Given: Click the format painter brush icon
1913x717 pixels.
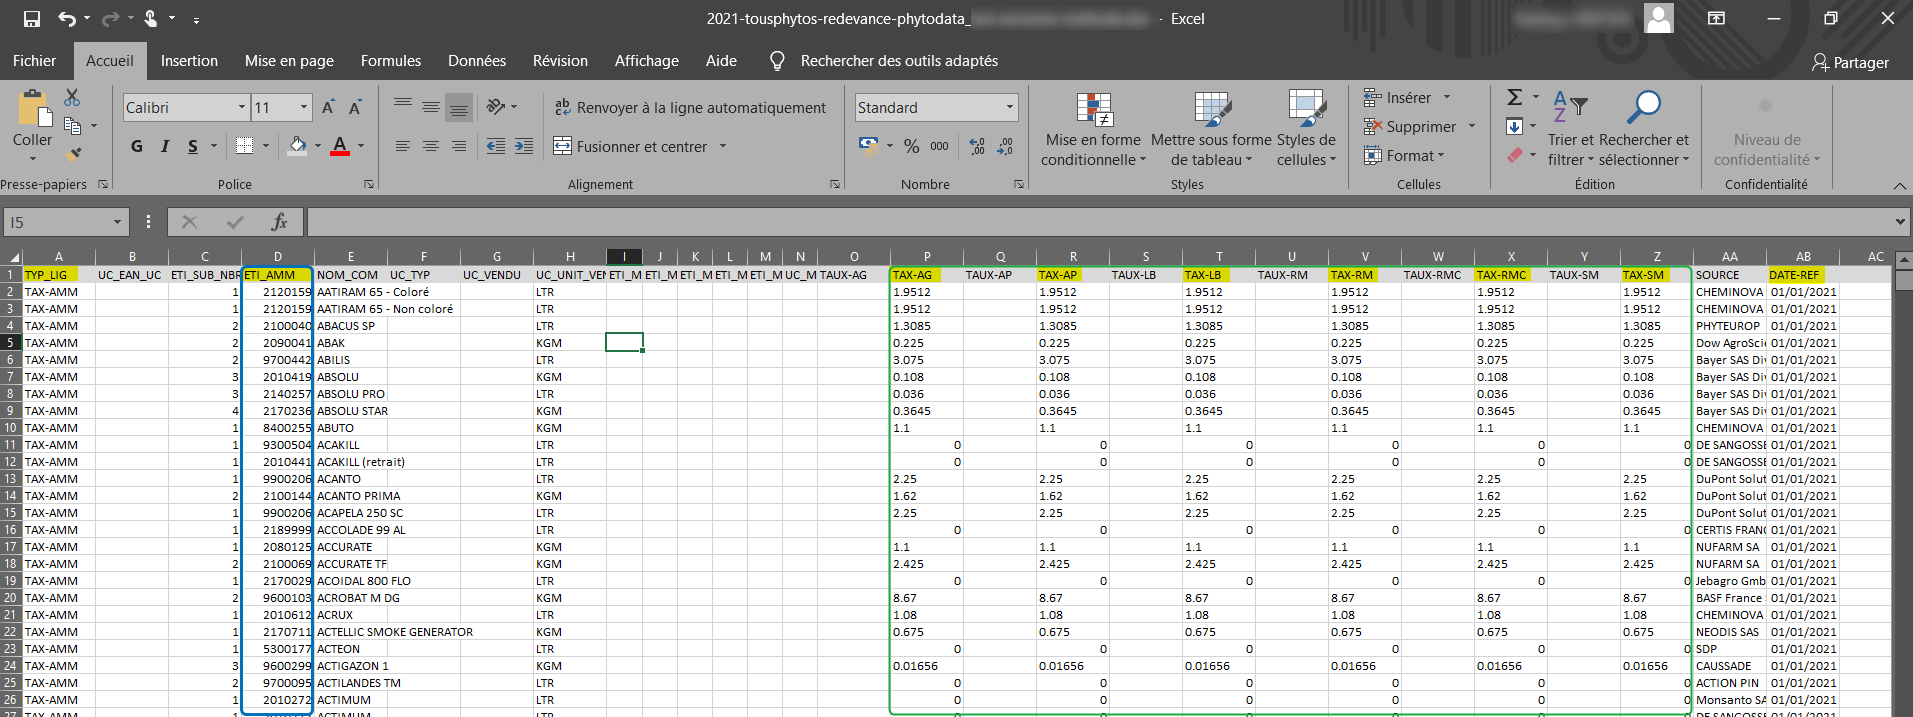Looking at the screenshot, I should pyautogui.click(x=72, y=154).
